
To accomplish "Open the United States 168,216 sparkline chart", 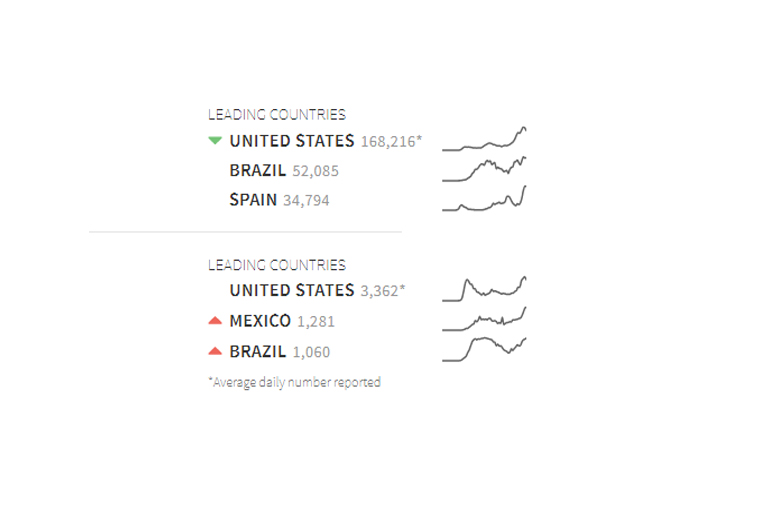I will pyautogui.click(x=484, y=139).
